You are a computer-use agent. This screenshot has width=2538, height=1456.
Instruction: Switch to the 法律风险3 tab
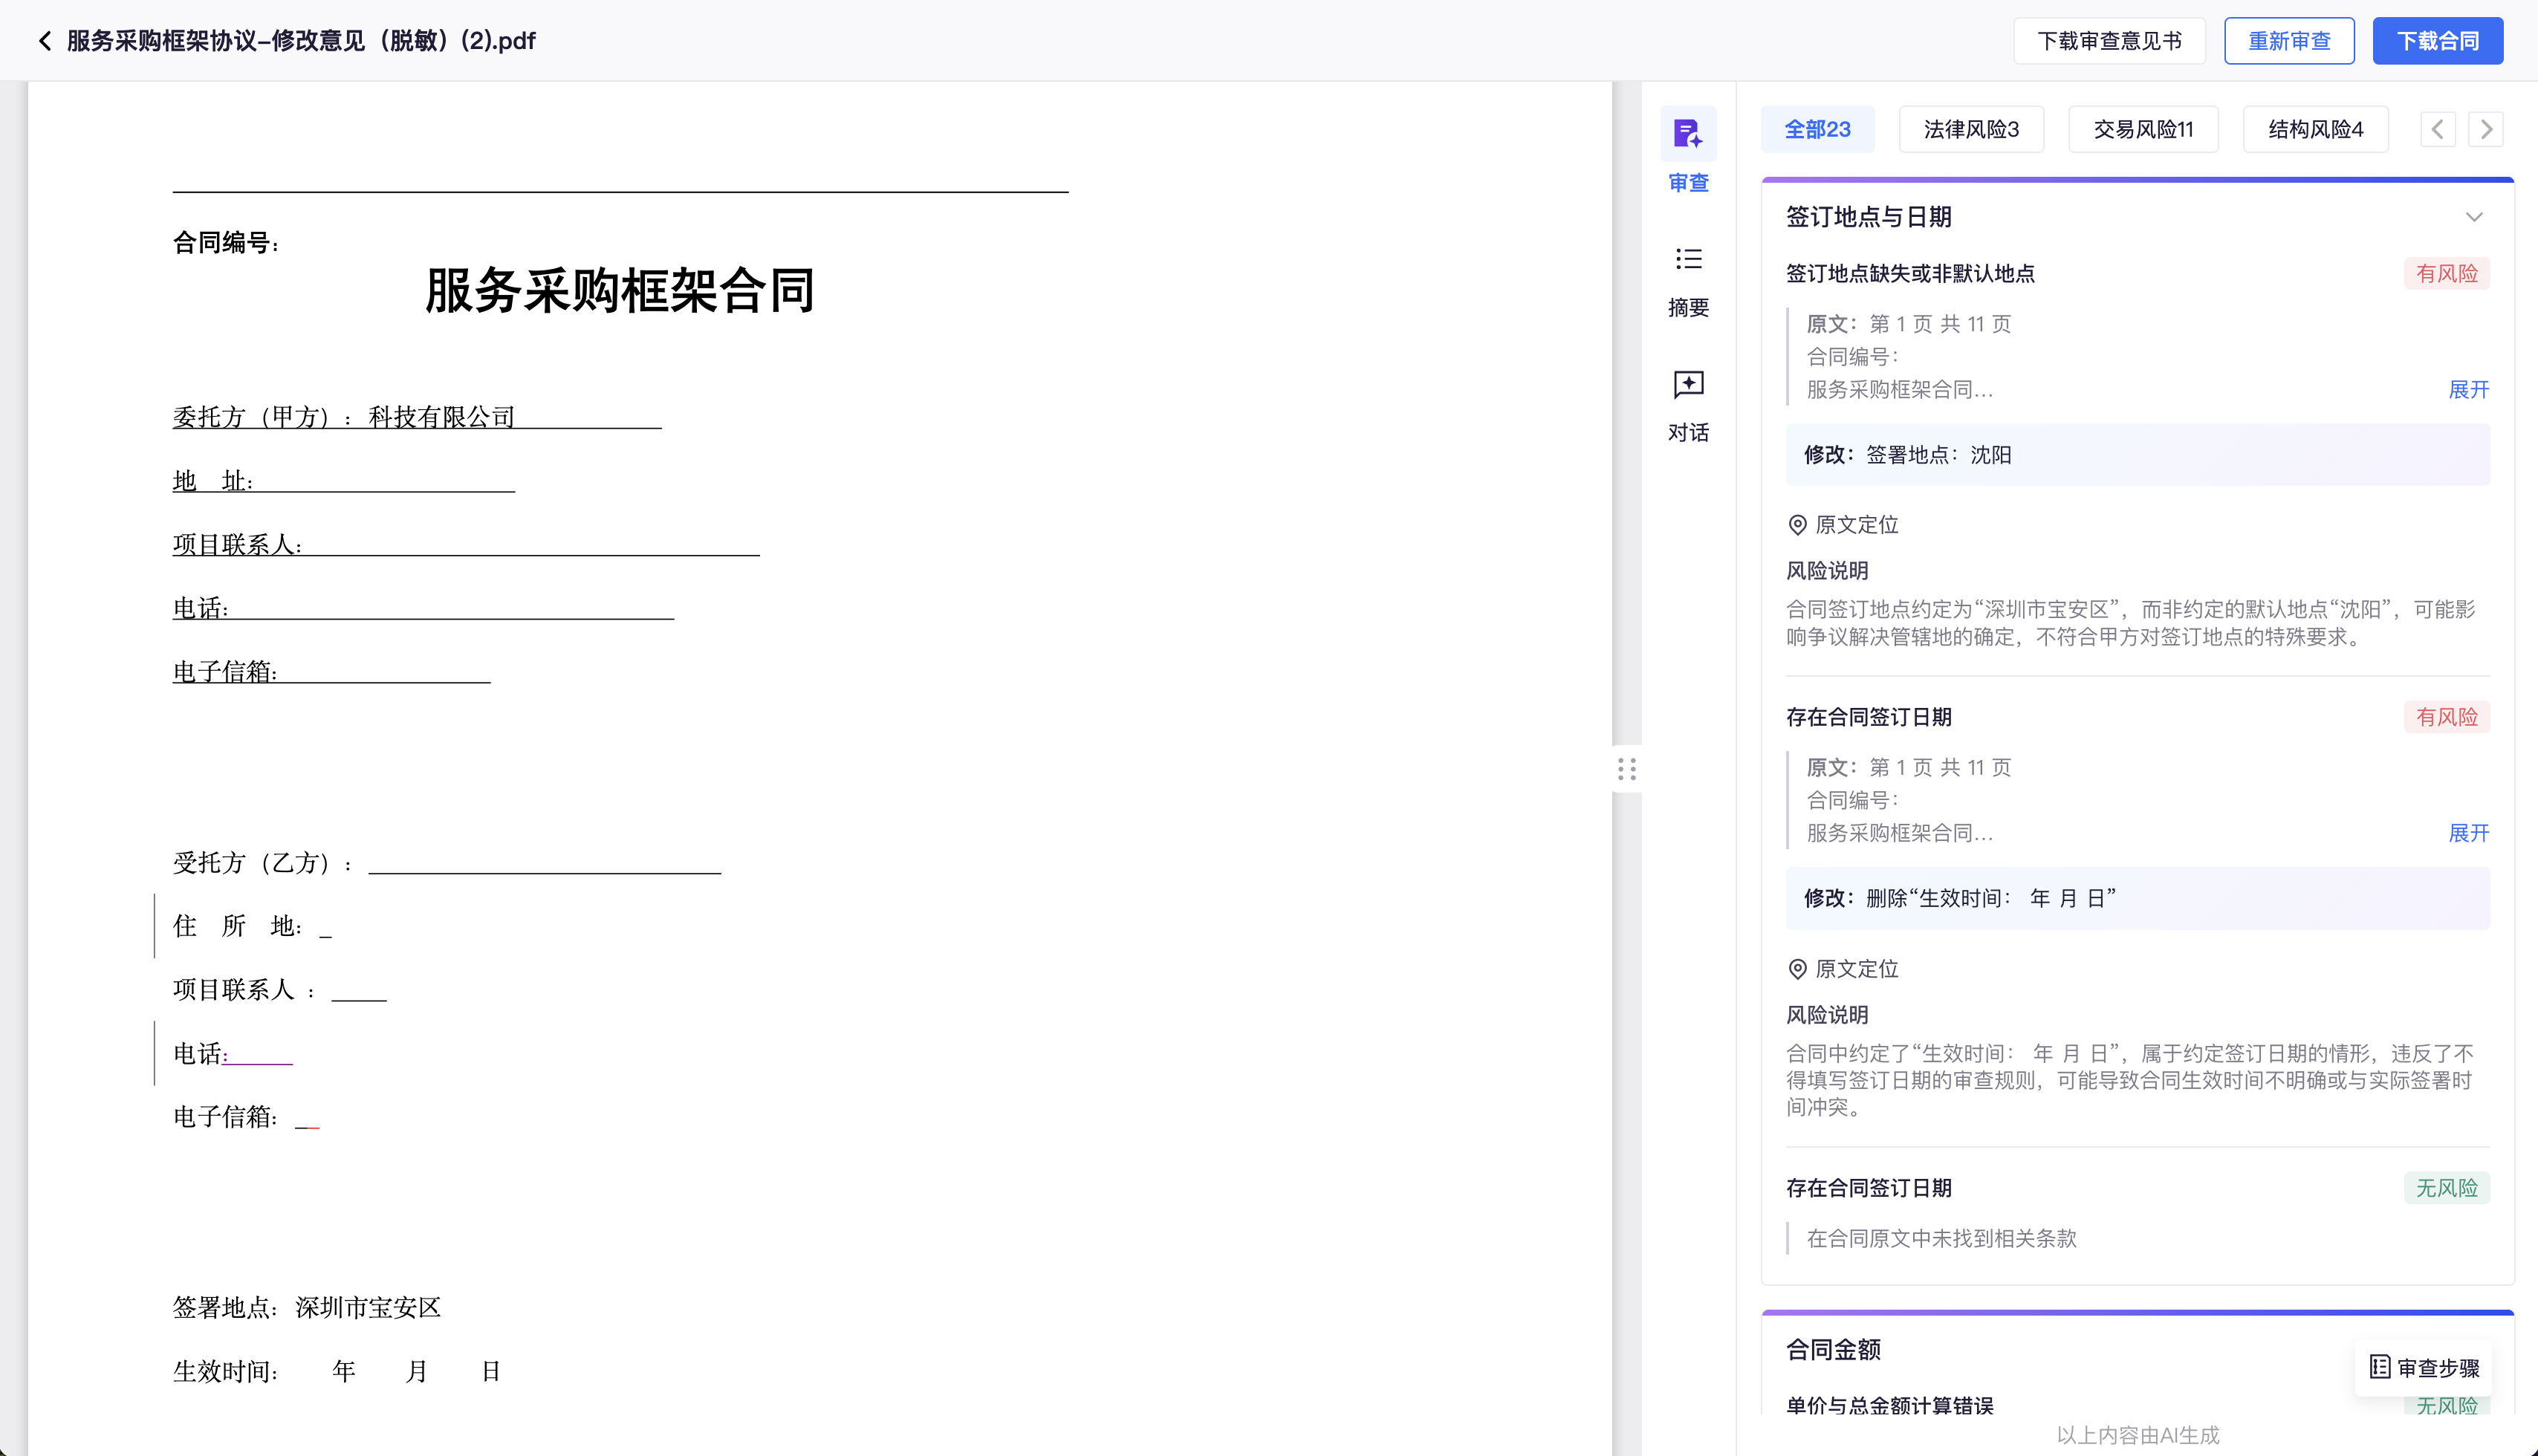tap(1970, 129)
